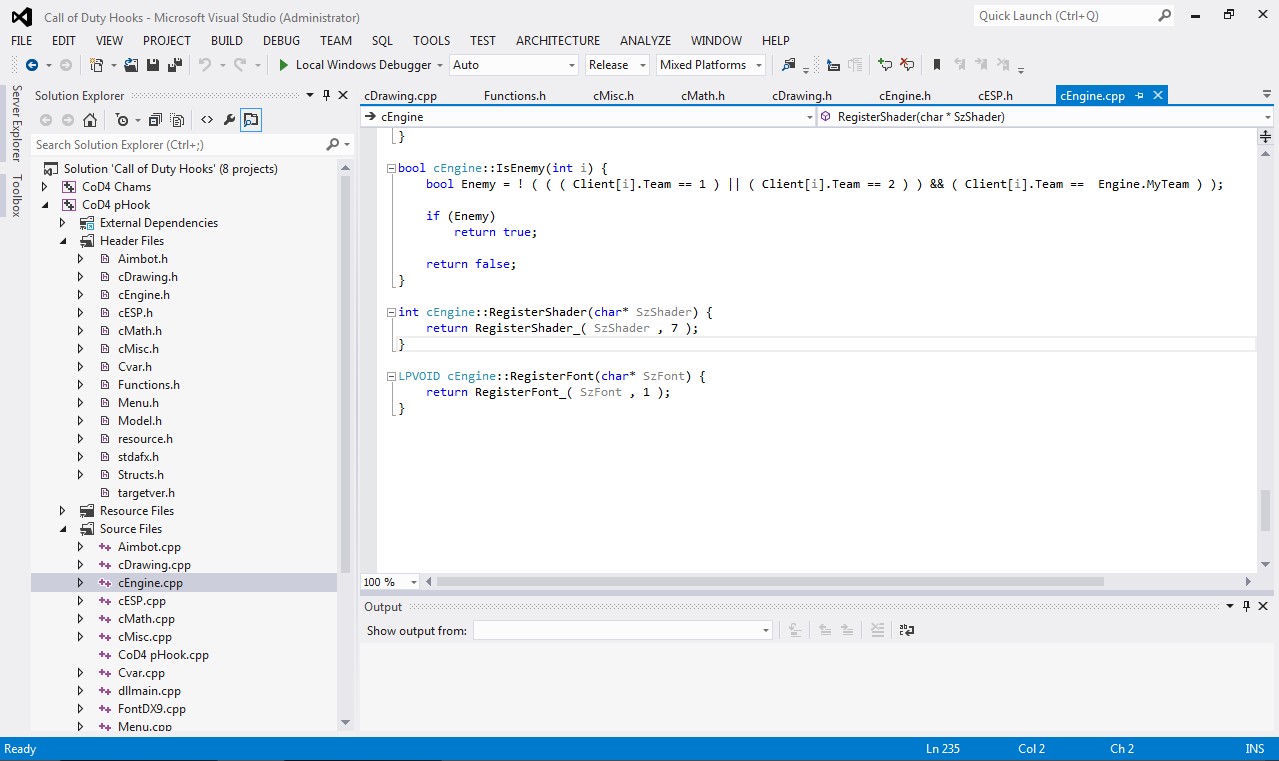The height and width of the screenshot is (761, 1279).
Task: Save the current file with the disk icon
Action: pos(153,65)
